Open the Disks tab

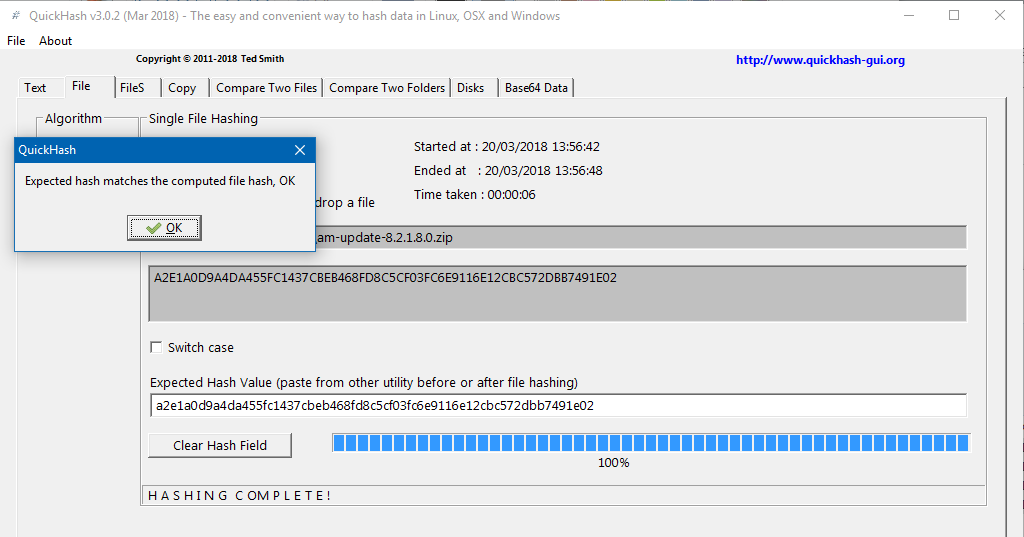pyautogui.click(x=471, y=88)
